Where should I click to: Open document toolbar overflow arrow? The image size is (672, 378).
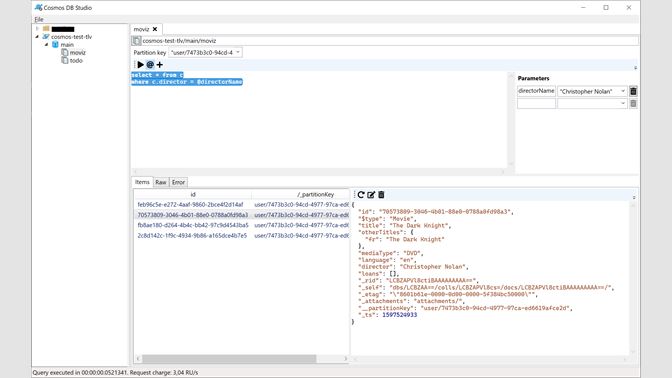pos(634,197)
